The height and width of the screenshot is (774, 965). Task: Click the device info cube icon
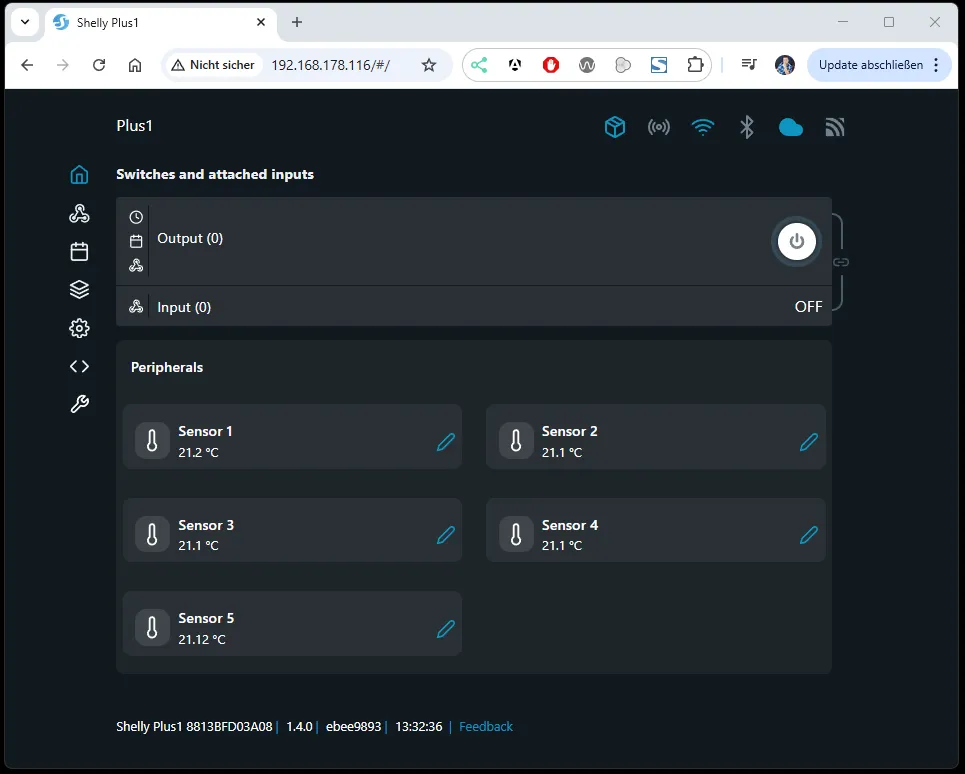pyautogui.click(x=615, y=127)
